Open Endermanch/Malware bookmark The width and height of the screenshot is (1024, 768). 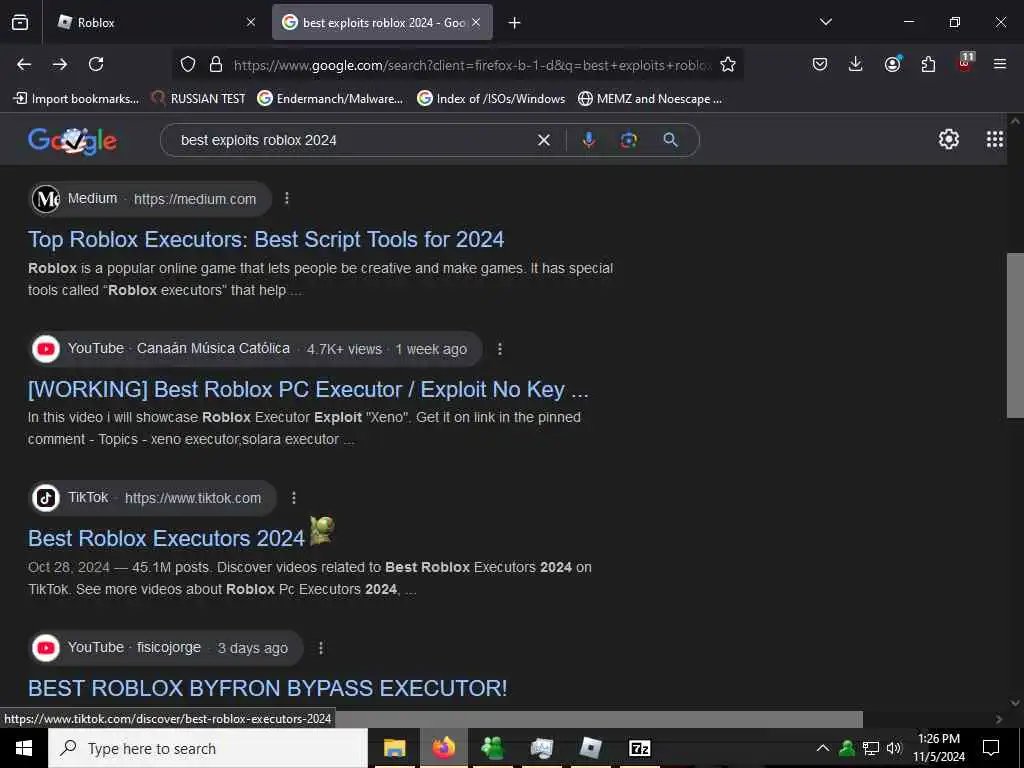coord(330,99)
